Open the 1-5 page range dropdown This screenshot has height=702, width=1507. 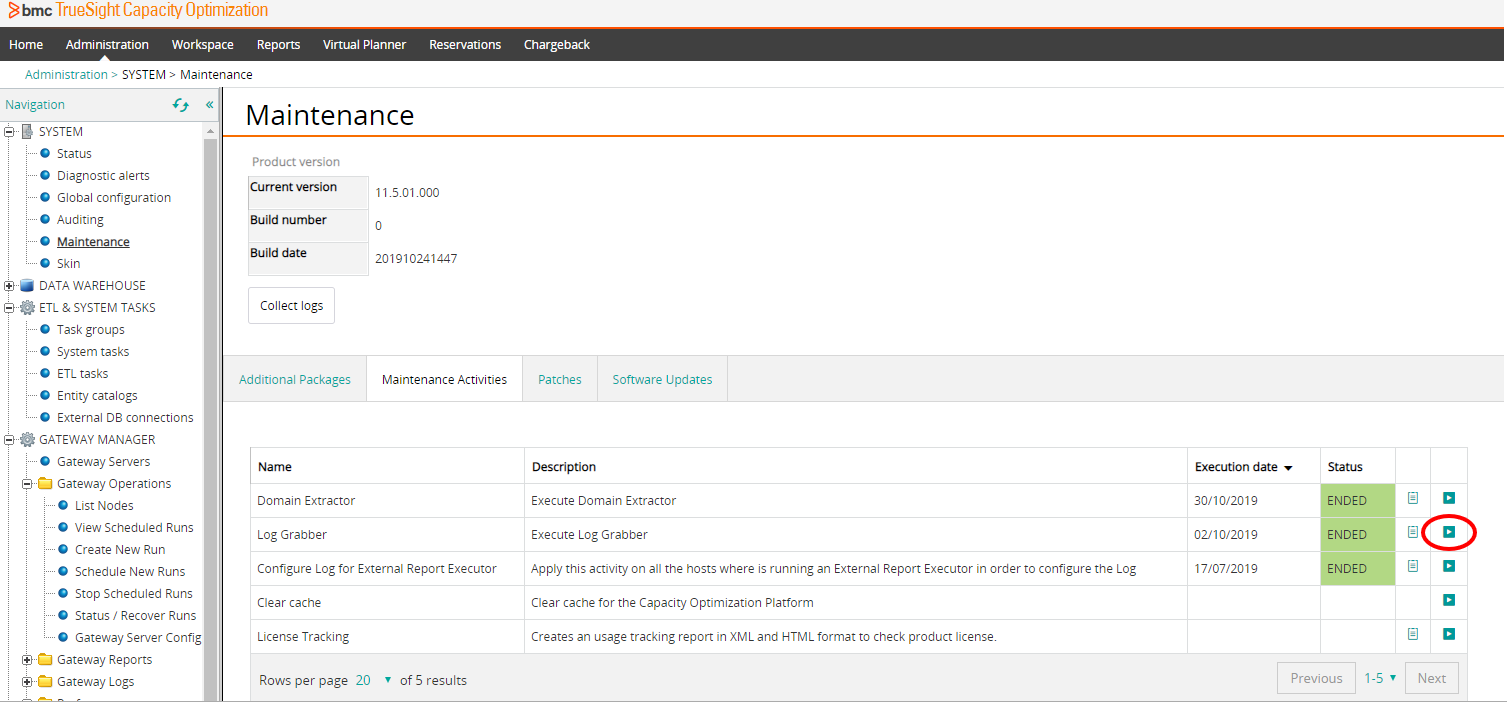tap(1380, 678)
